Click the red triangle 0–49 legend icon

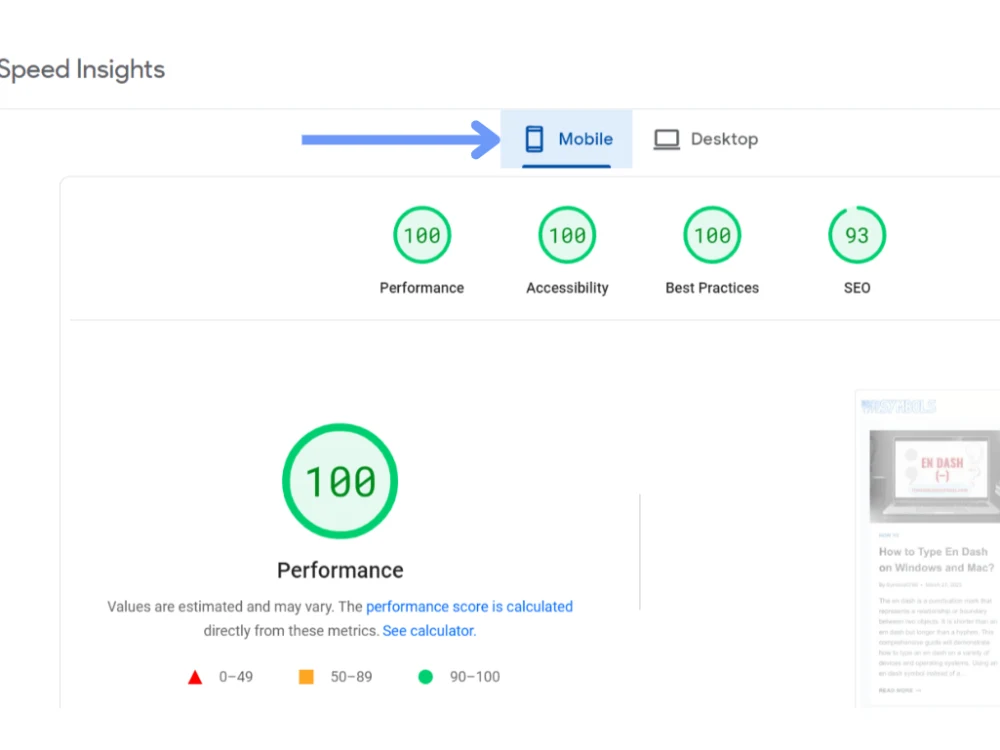(195, 677)
